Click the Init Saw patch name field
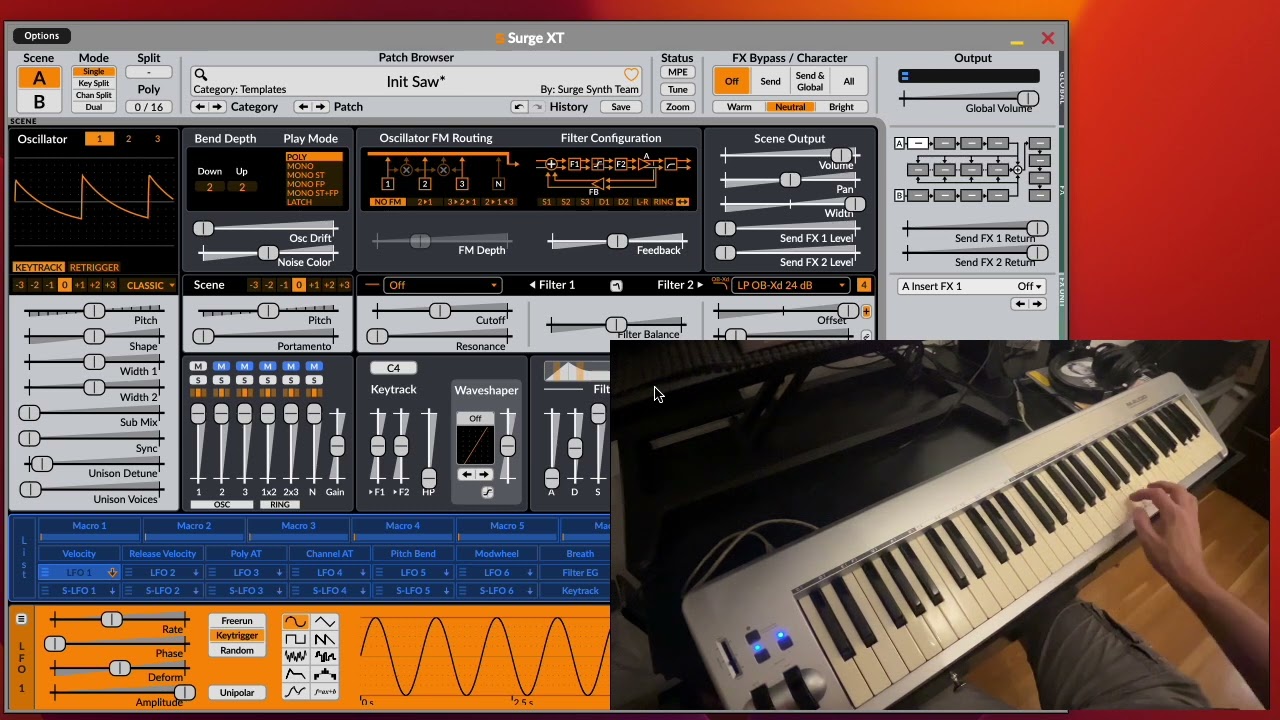Image resolution: width=1280 pixels, height=720 pixels. (x=416, y=82)
